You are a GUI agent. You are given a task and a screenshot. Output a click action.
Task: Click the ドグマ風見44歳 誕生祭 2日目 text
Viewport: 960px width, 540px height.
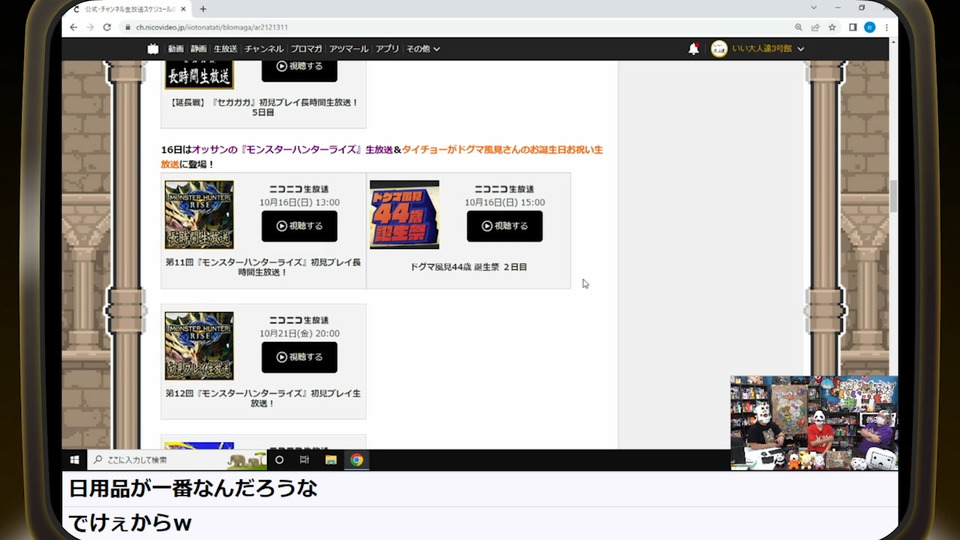point(468,267)
